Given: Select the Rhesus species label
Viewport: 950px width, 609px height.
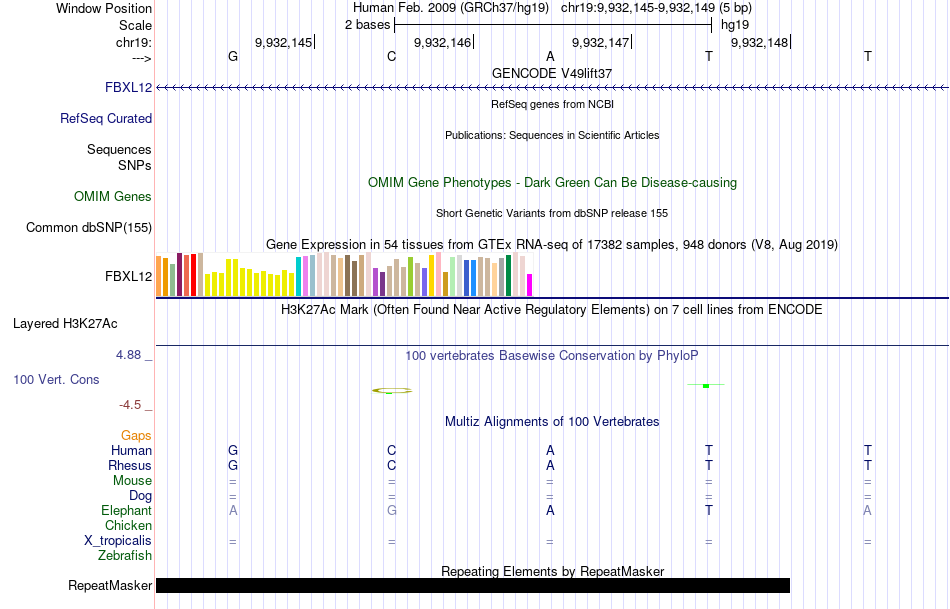Looking at the screenshot, I should tap(130, 465).
